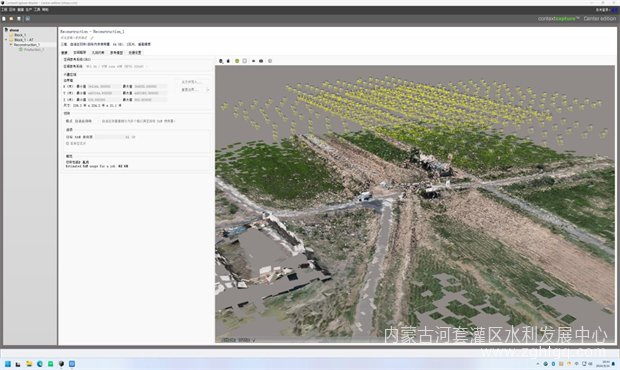Click the square box icon in the 3D view toolbar
This screenshot has height=370, width=620.
[x=245, y=61]
